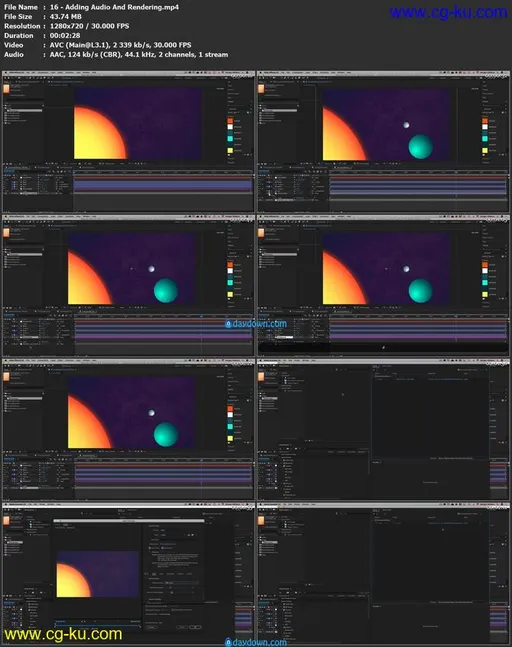Click the teal planet in second frame's viewer
The image size is (512, 647).
click(x=420, y=146)
